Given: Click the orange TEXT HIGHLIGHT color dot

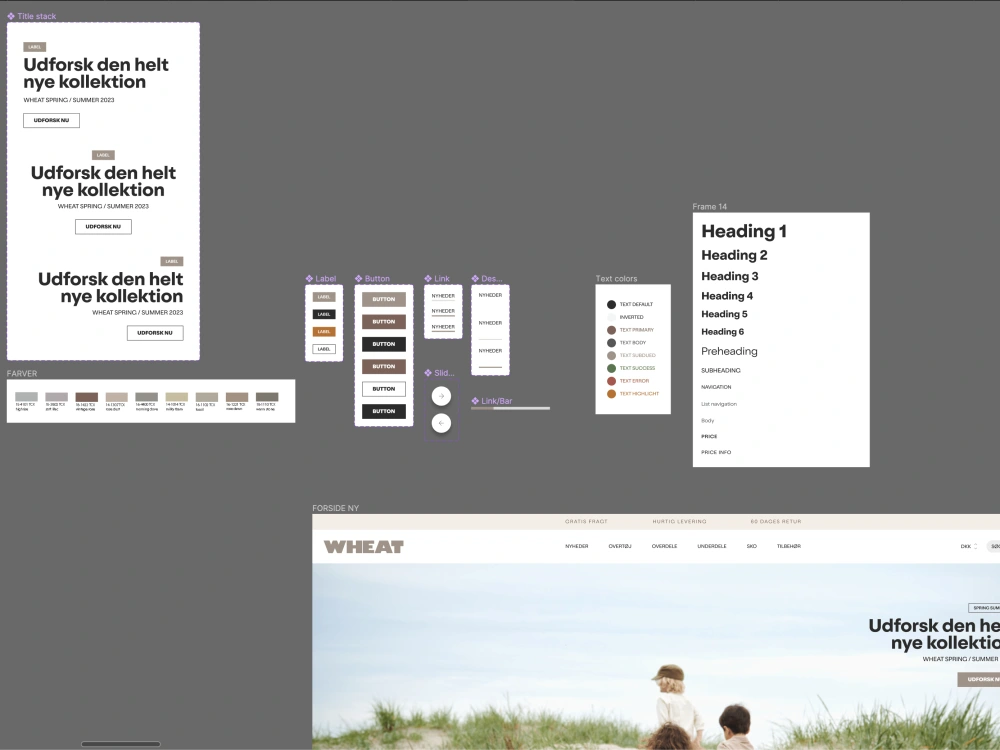Looking at the screenshot, I should click(611, 393).
